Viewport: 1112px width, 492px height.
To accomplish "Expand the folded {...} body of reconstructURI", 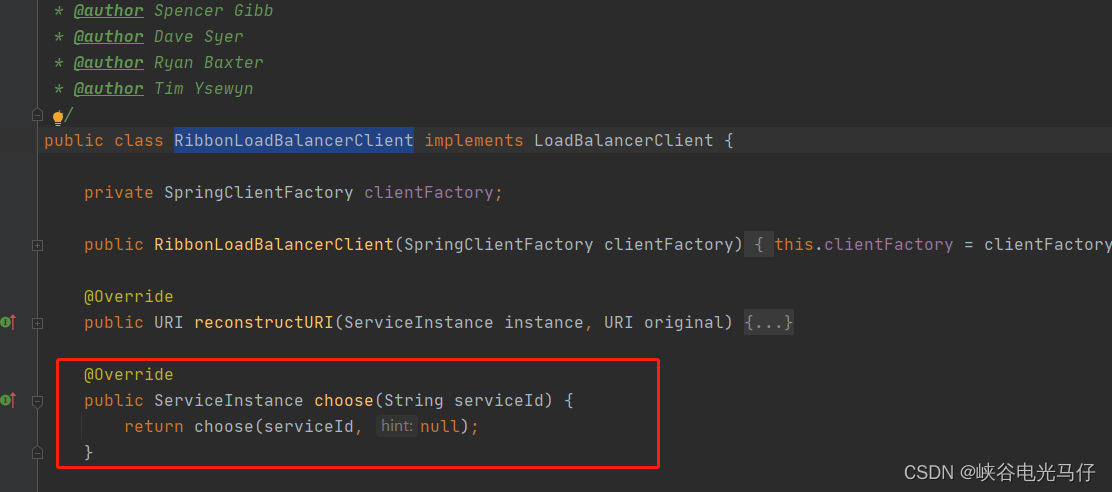I will (x=769, y=323).
